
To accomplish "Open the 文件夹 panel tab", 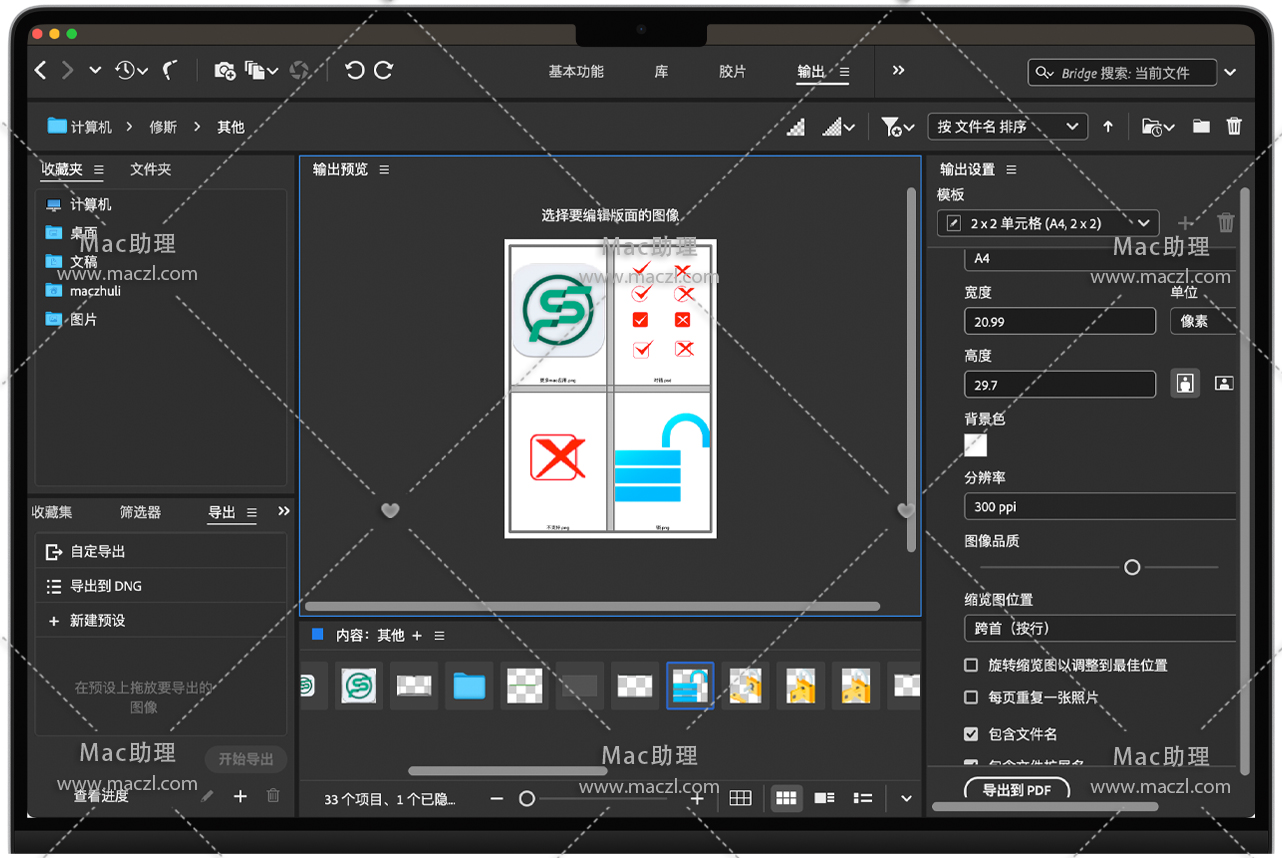I will tap(151, 170).
